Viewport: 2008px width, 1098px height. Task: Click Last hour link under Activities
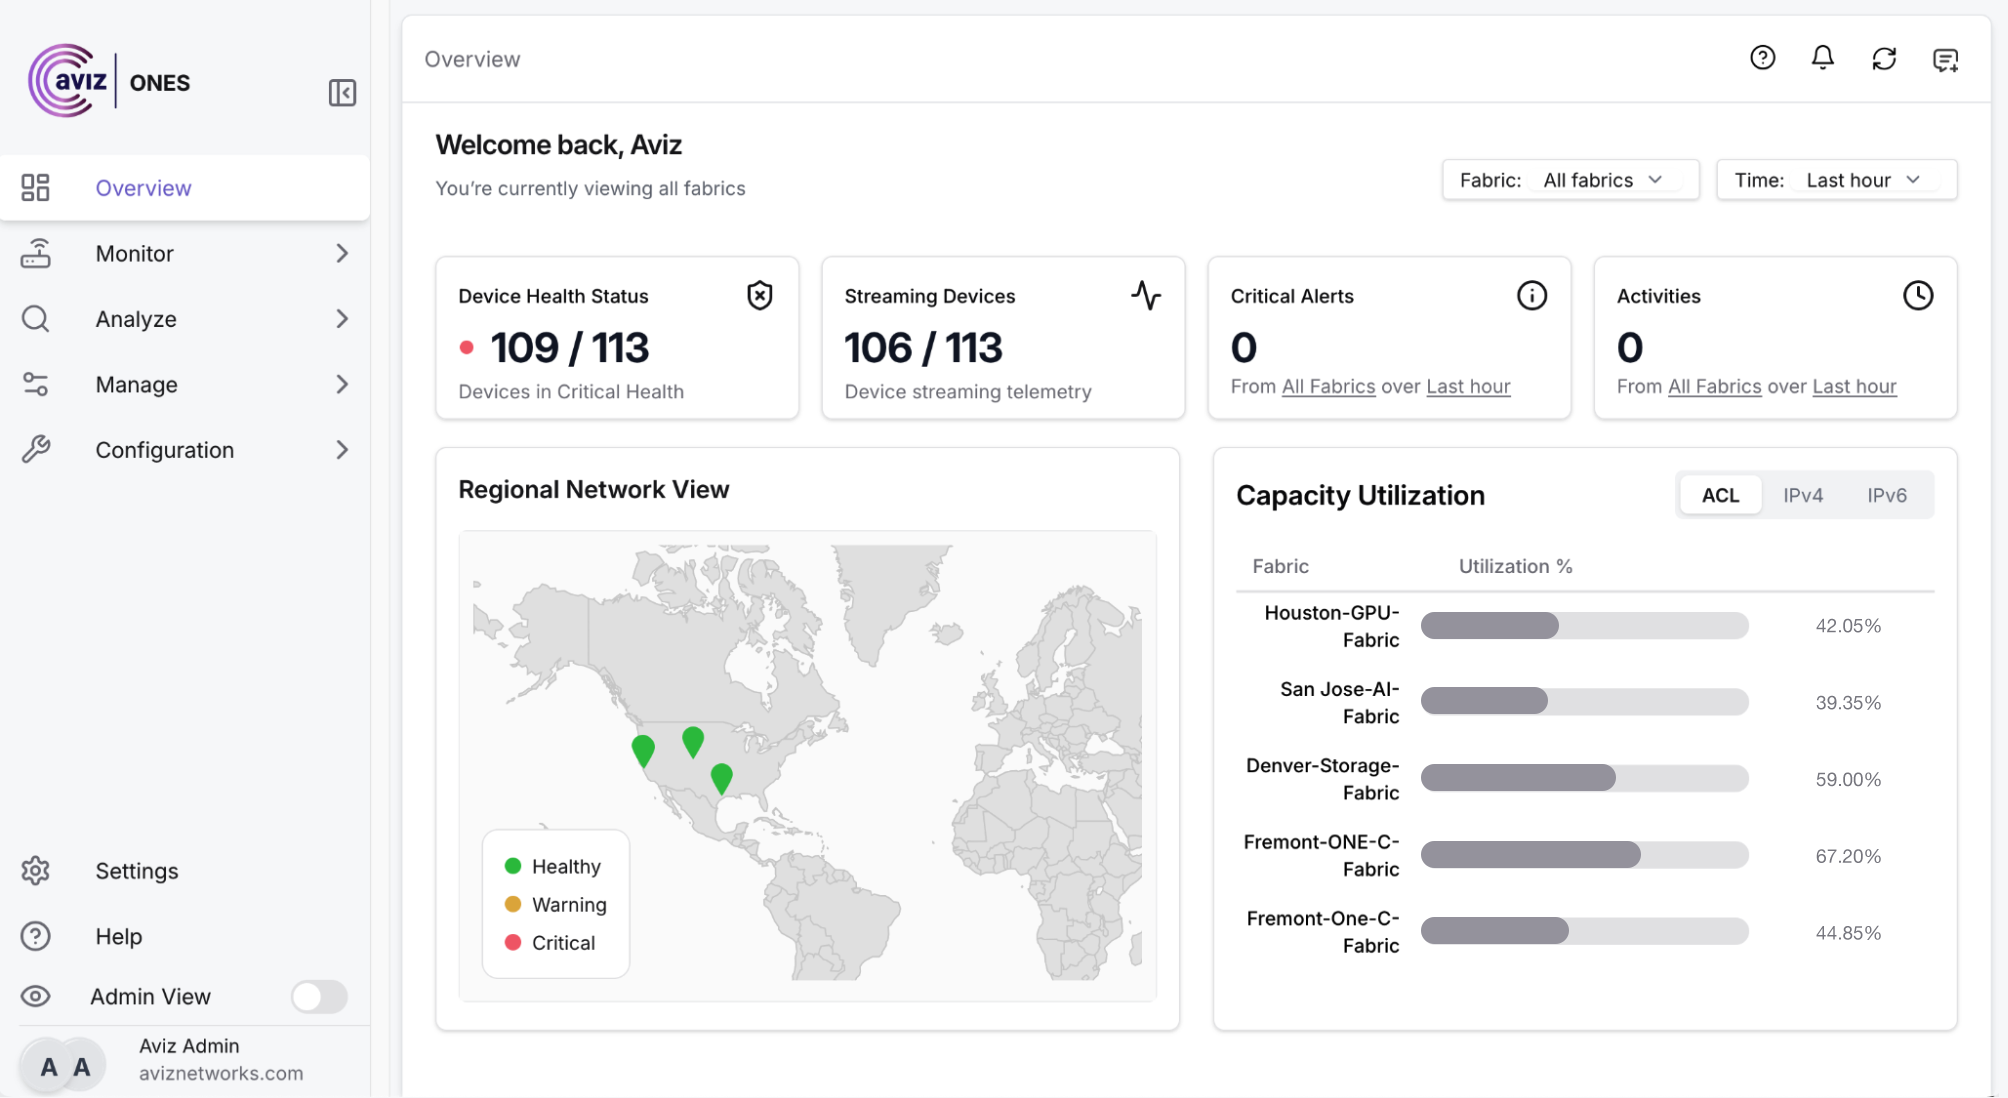1853,386
